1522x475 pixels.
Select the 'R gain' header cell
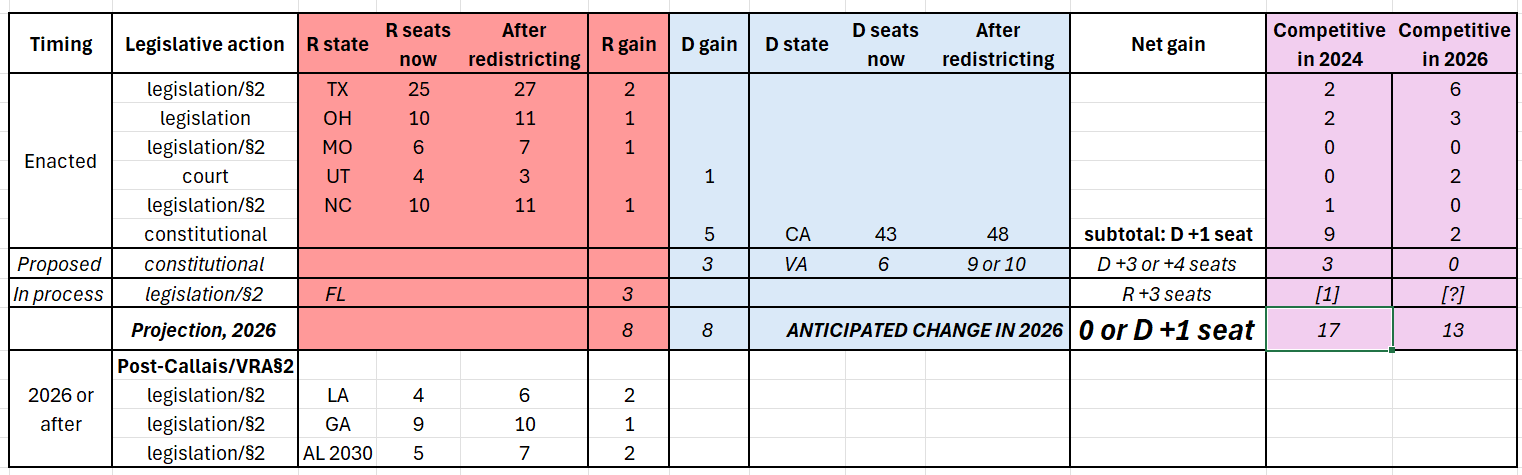[629, 44]
